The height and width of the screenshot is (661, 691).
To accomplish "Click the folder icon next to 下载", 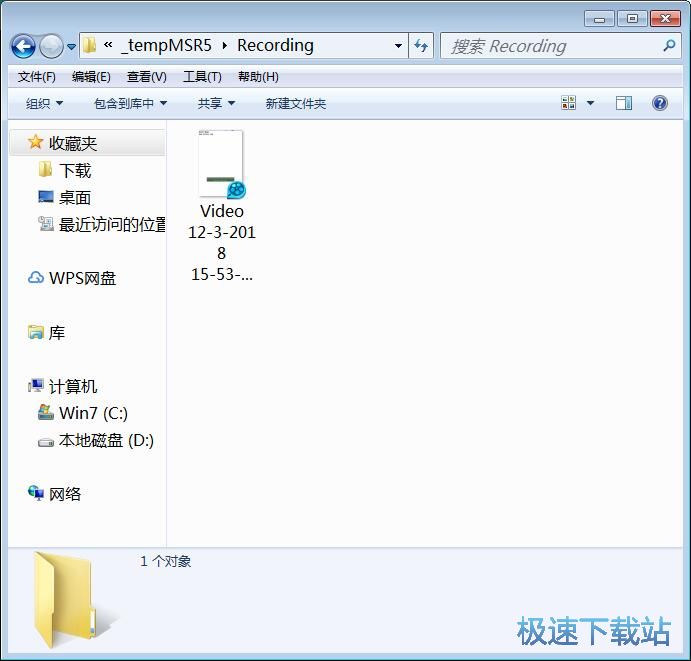I will (x=45, y=169).
